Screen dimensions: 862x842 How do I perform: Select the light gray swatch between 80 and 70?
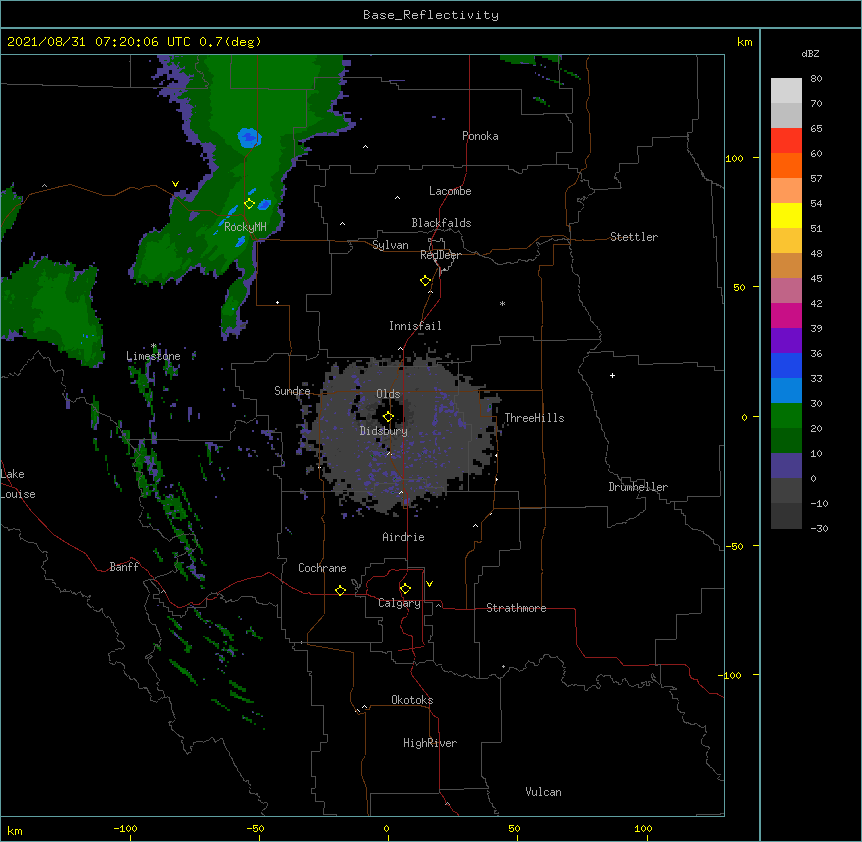[x=786, y=91]
